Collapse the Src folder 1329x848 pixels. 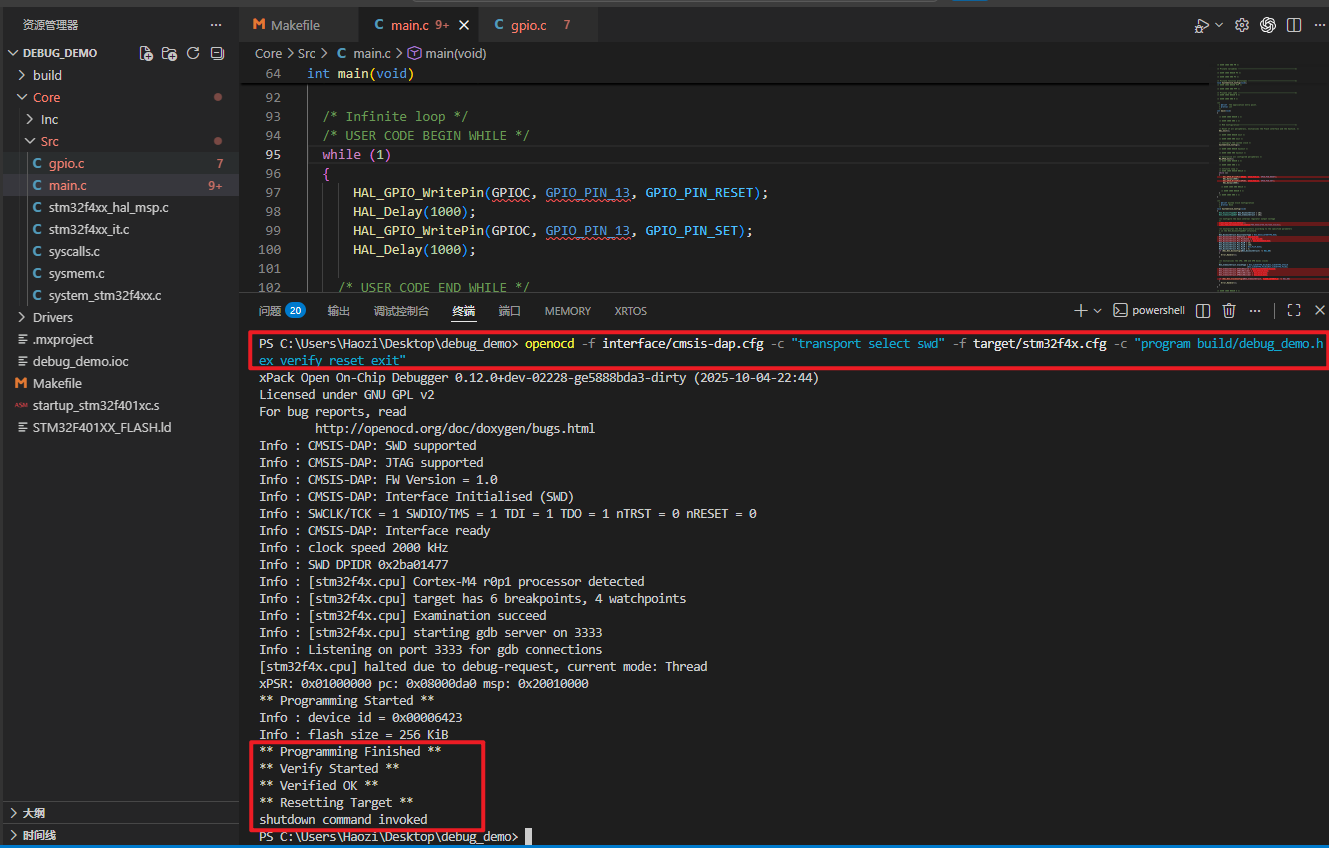pos(50,141)
